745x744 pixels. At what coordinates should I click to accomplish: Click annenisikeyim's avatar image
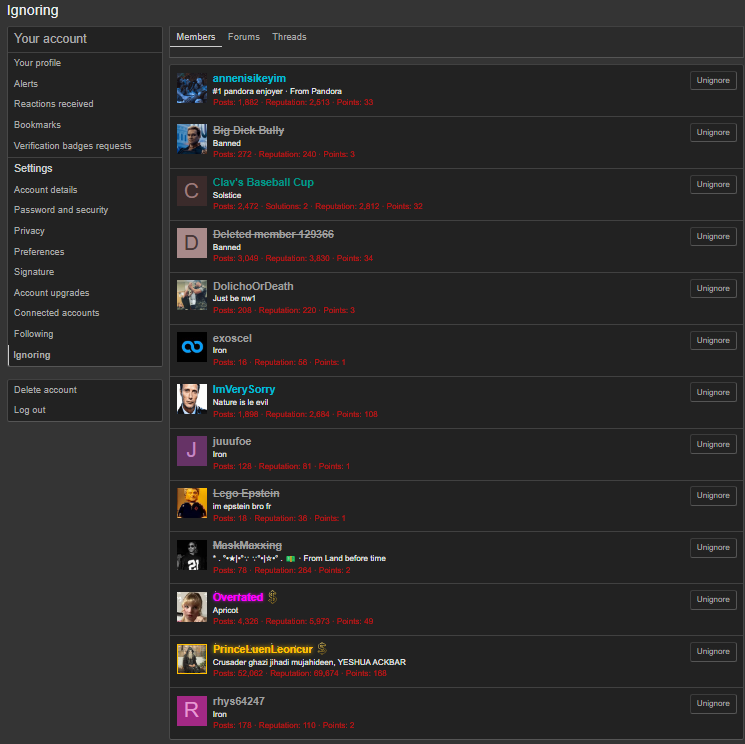[192, 87]
